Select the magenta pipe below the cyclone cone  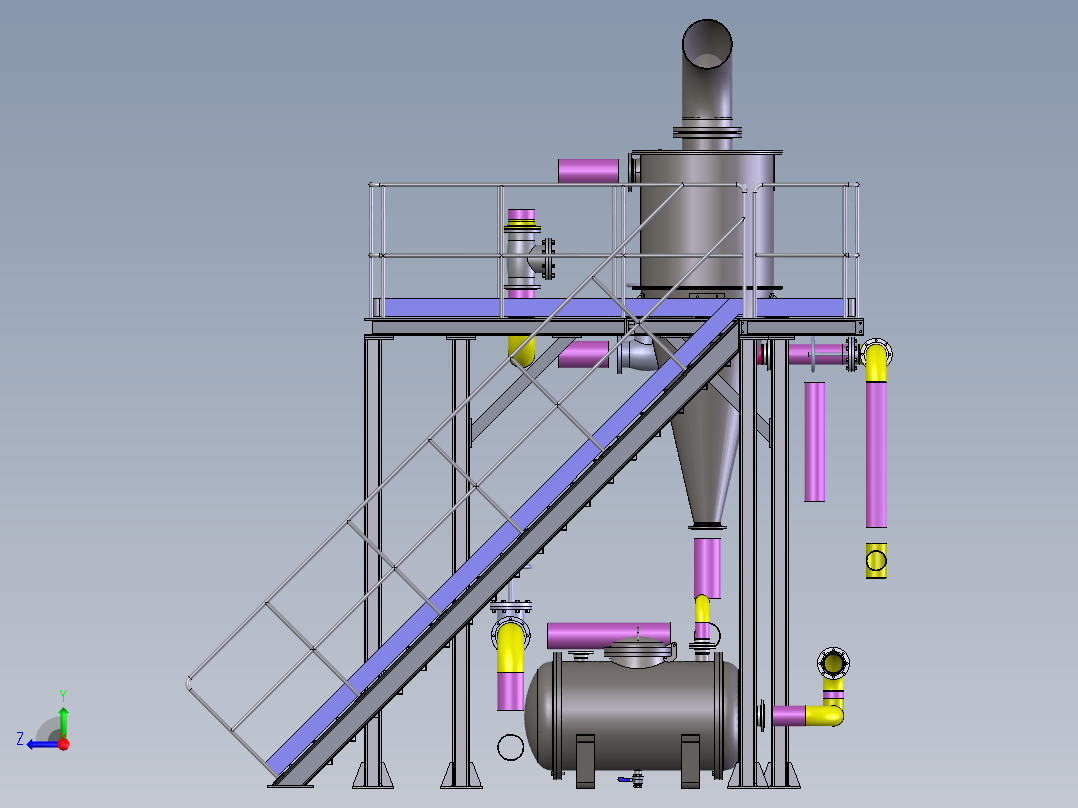tap(707, 568)
